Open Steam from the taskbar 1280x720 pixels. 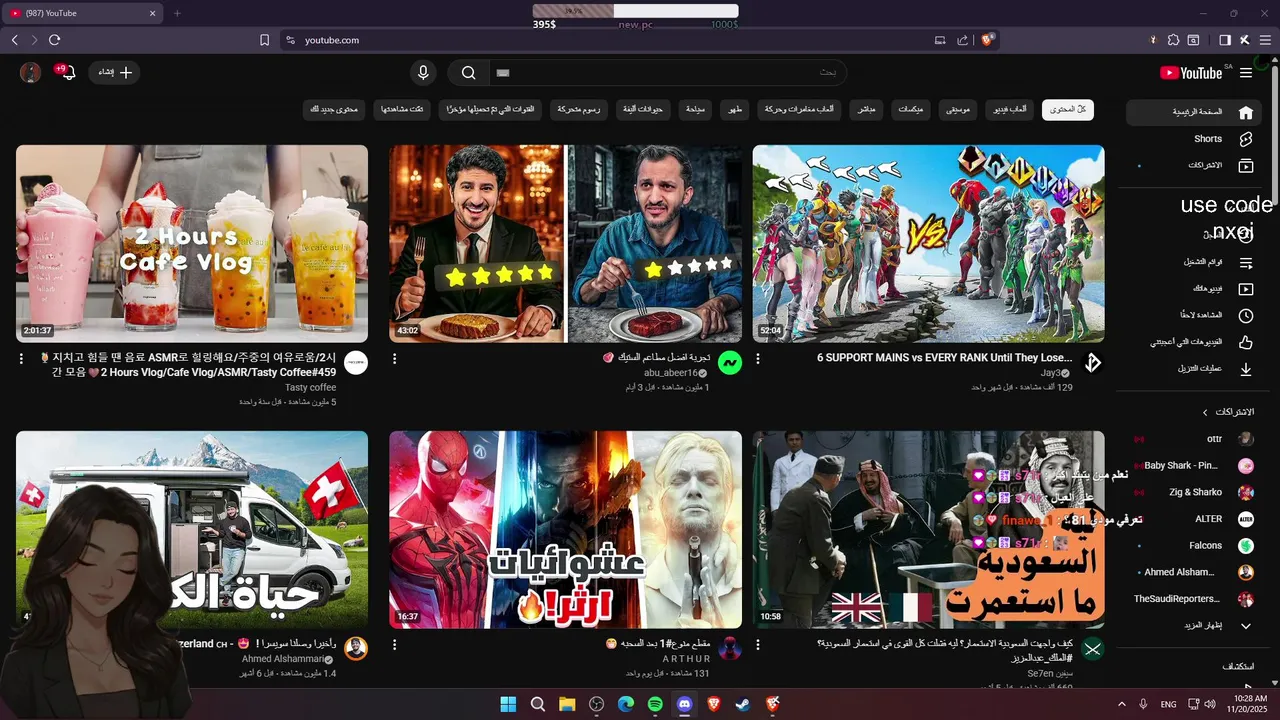pos(742,704)
